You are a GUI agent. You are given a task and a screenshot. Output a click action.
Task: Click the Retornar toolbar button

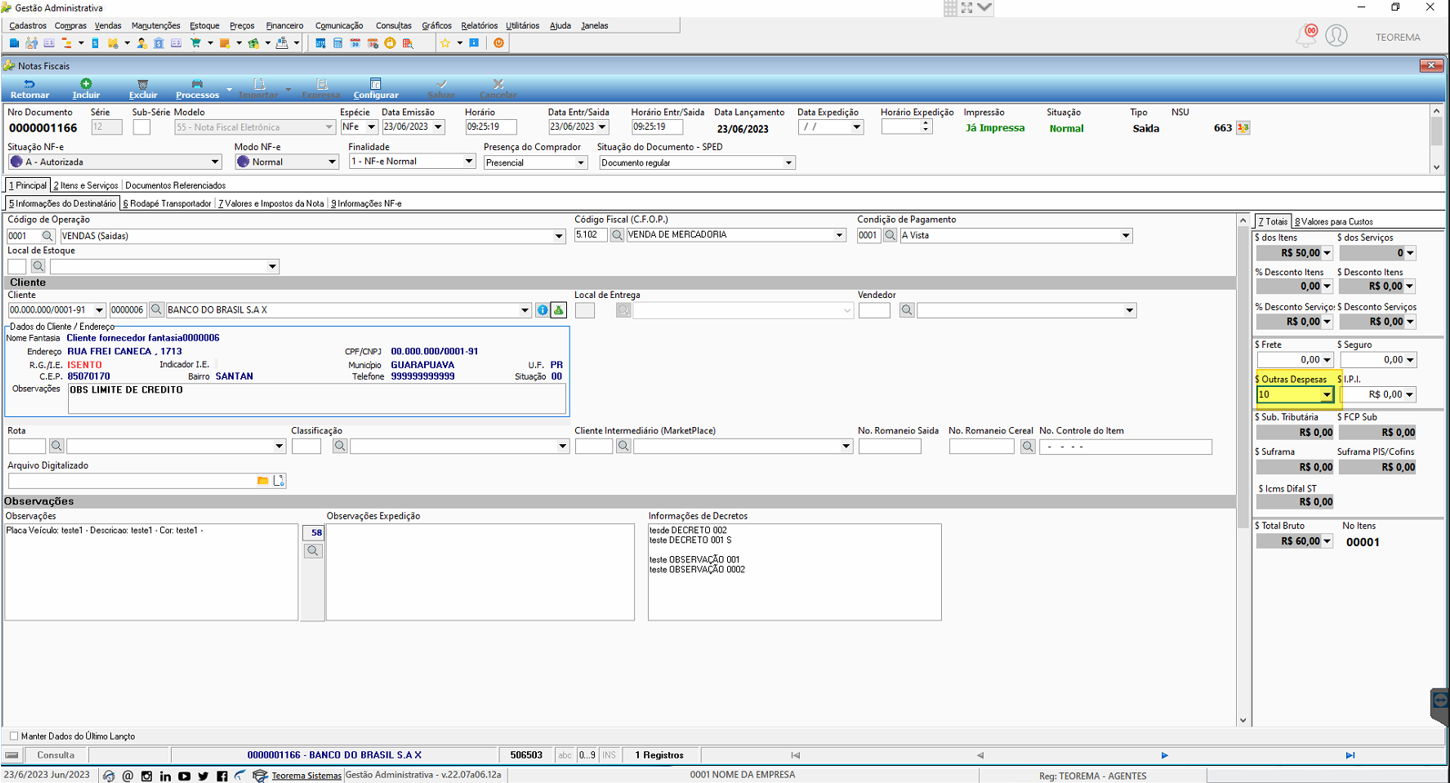coord(29,88)
